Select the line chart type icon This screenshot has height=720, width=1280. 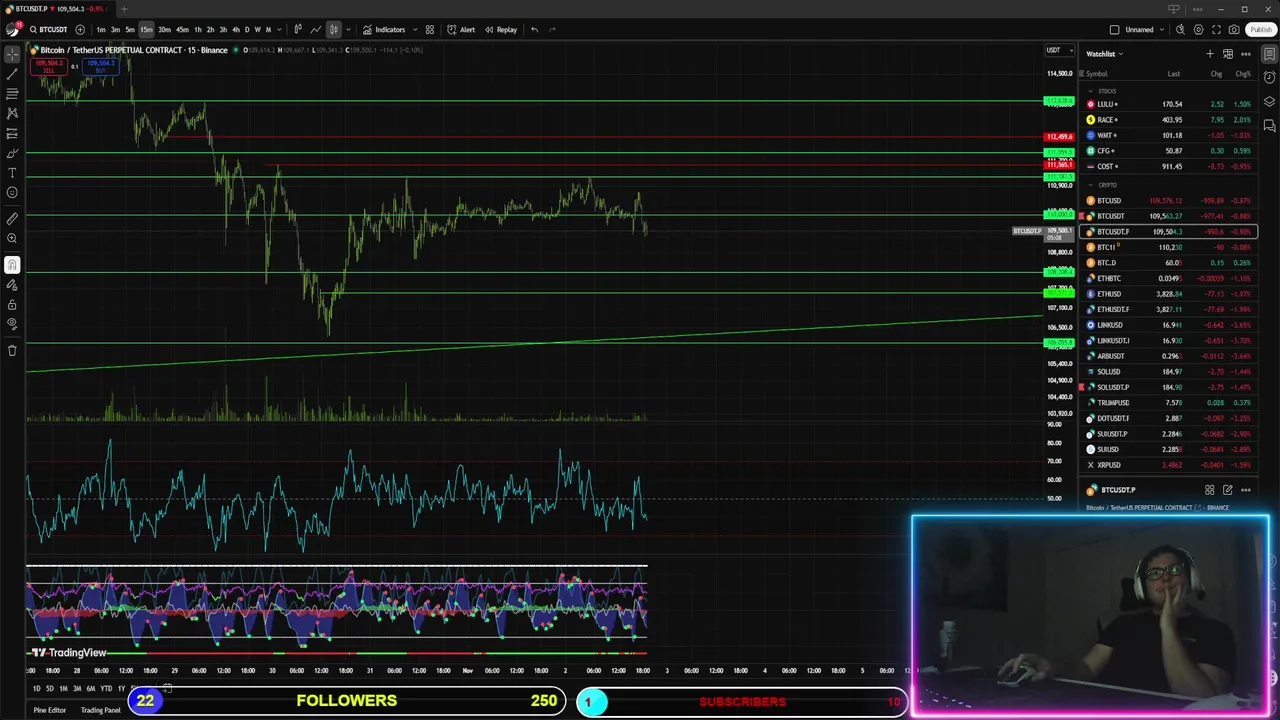pos(316,30)
